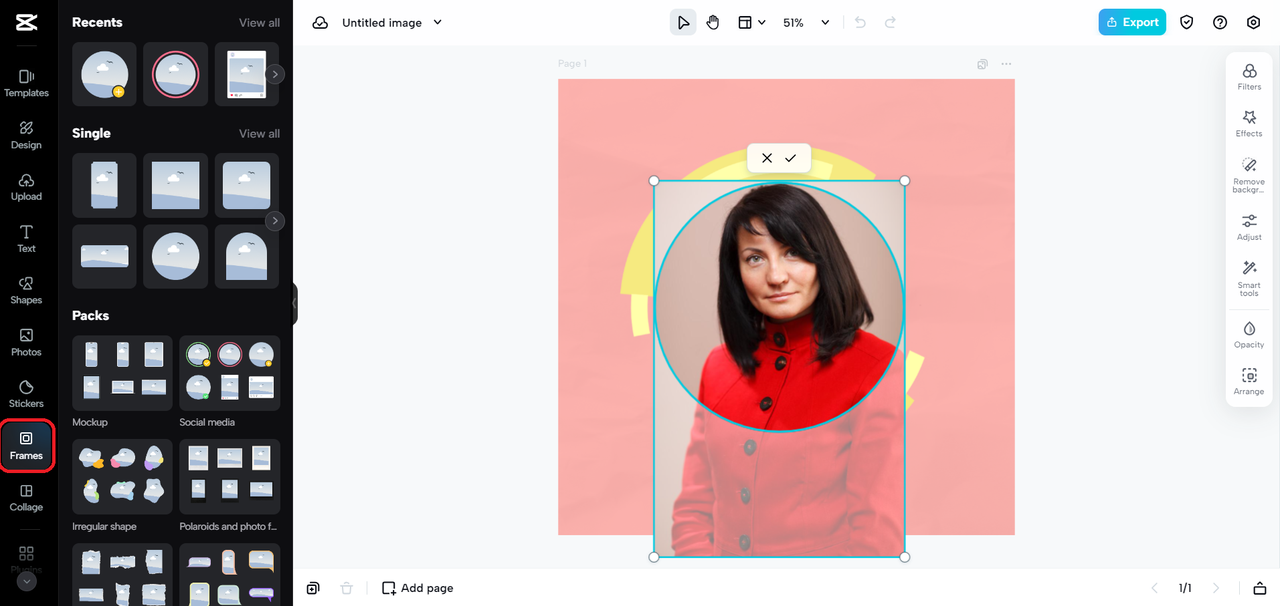The height and width of the screenshot is (606, 1280).
Task: Select the Frames tab in sidebar
Action: click(26, 446)
